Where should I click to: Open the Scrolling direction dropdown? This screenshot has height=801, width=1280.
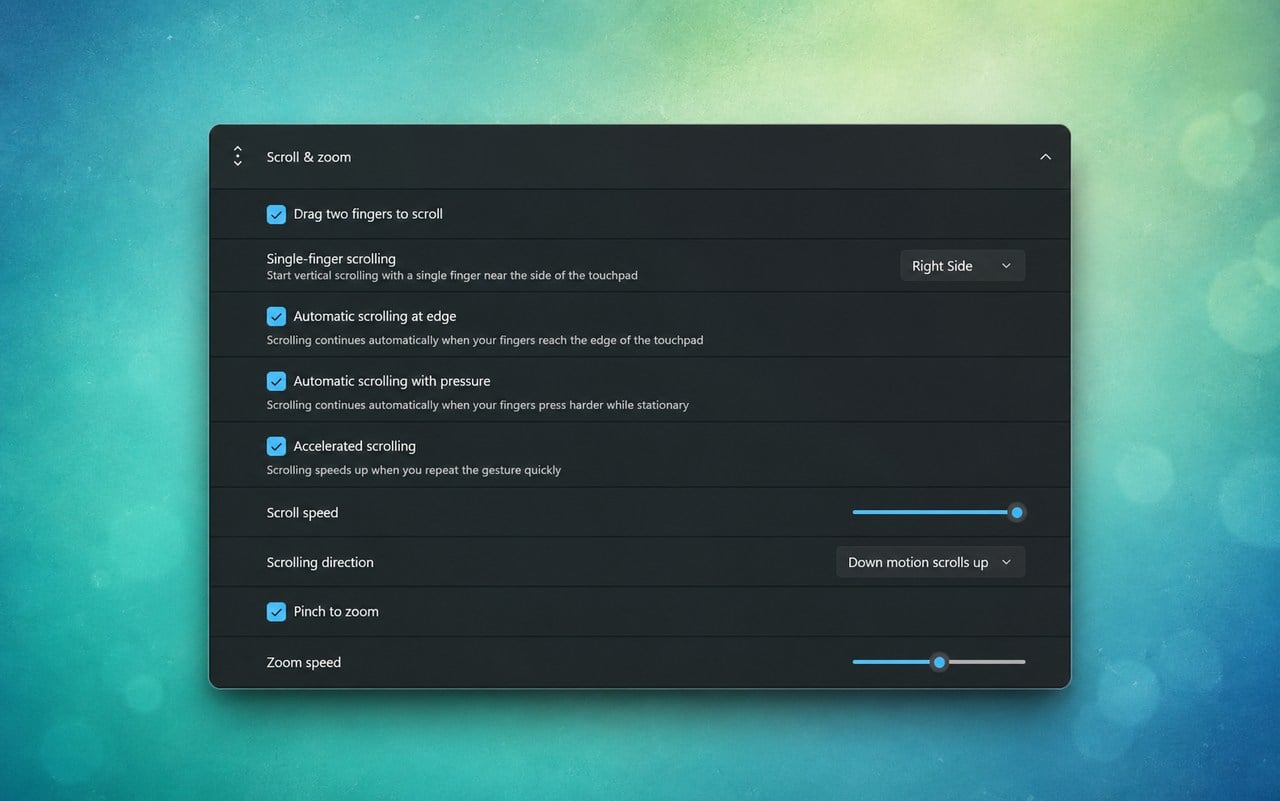point(930,562)
